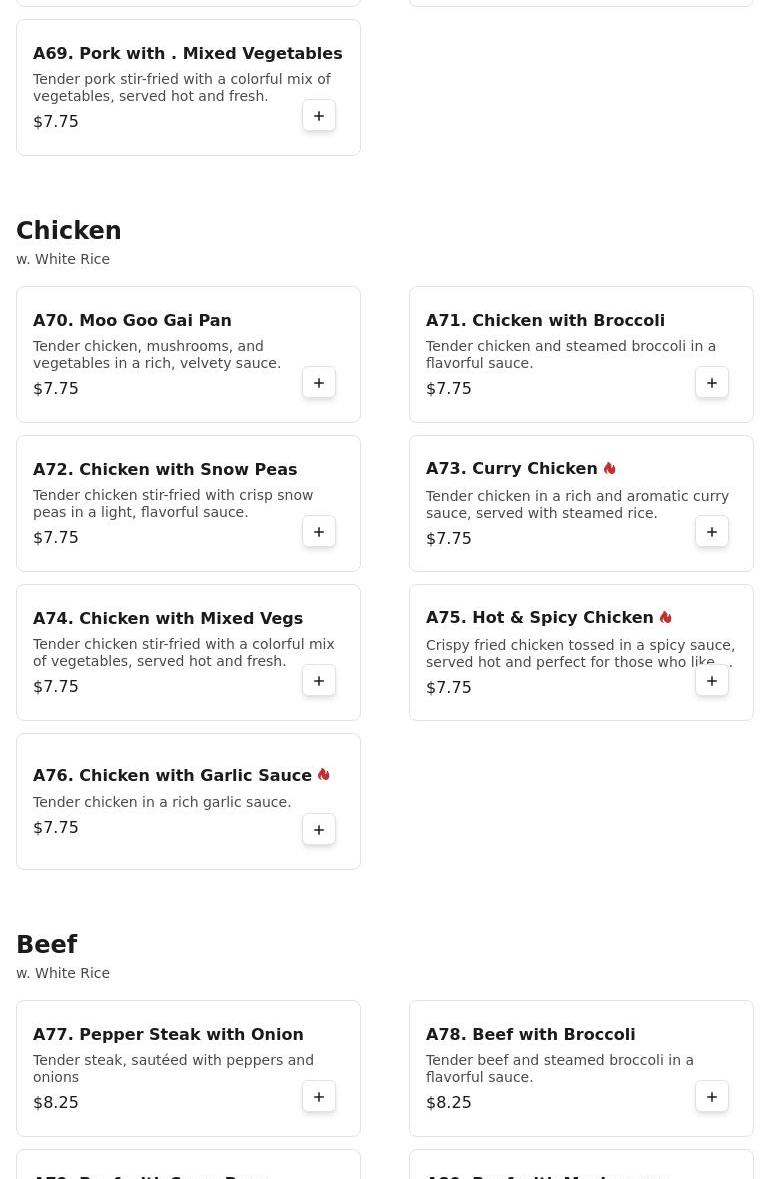
Task: Add A74 Chicken with Mixed Vegs
Action: tap(319, 680)
